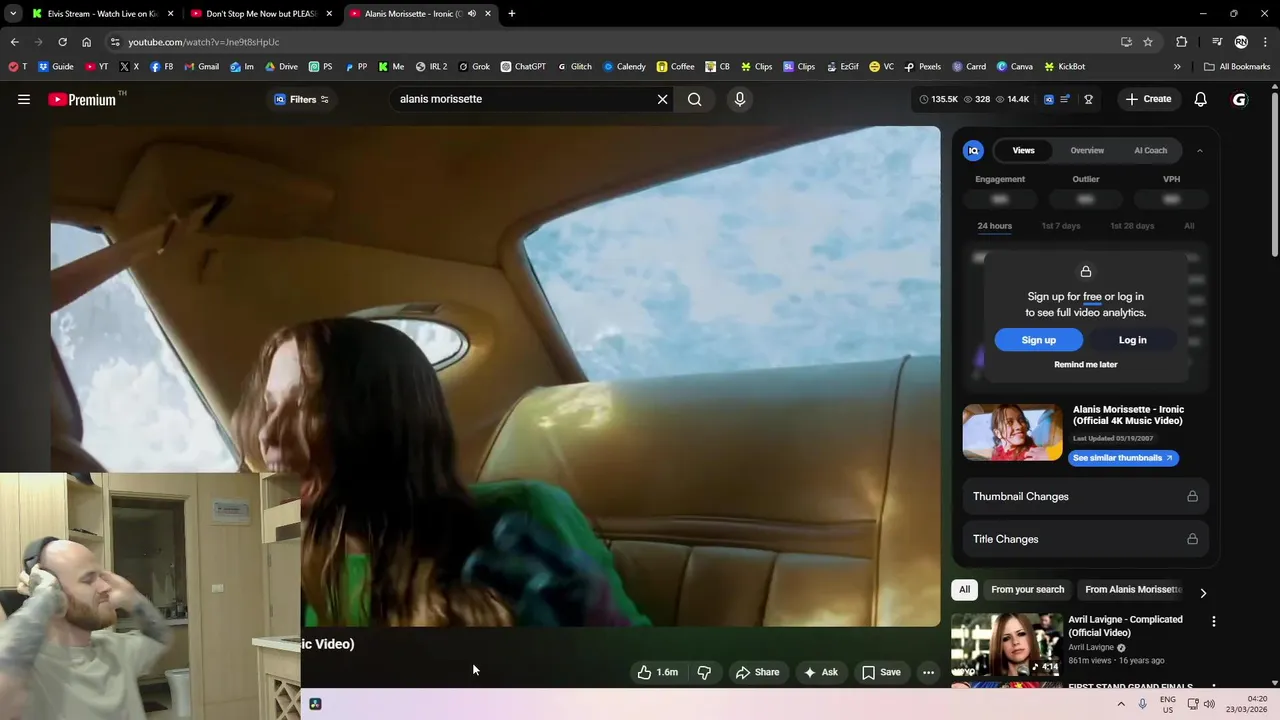Save the video to a playlist
Screen dimensions: 1280x720
[881, 672]
